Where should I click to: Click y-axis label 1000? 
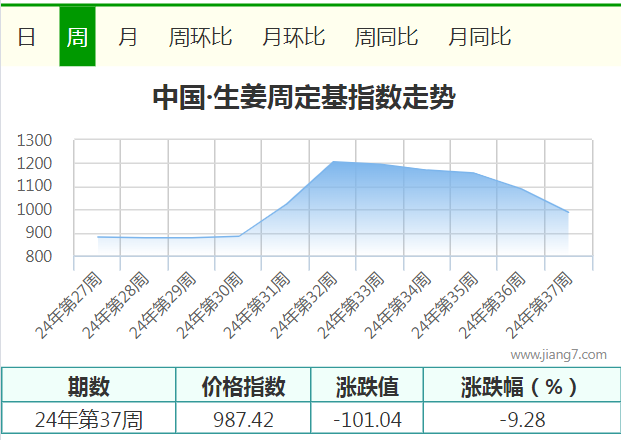point(34,210)
